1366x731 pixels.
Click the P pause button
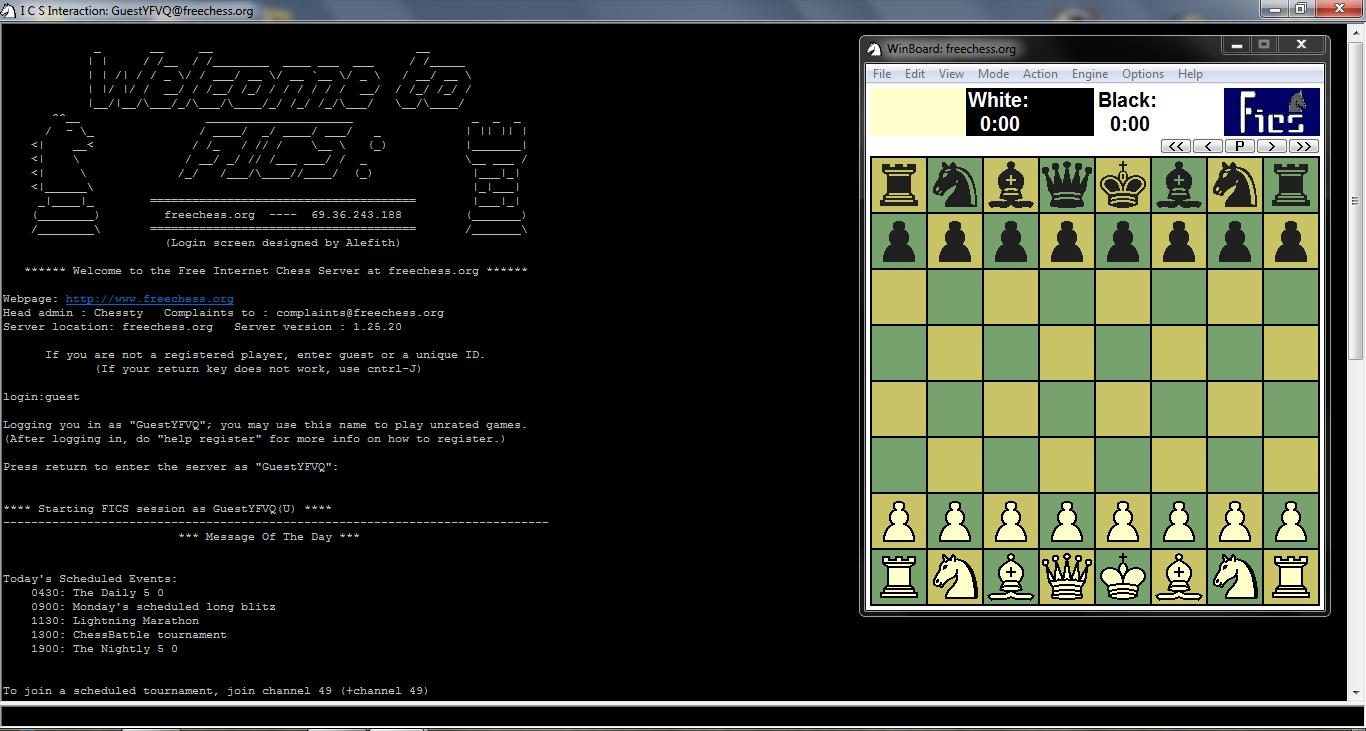click(x=1240, y=146)
